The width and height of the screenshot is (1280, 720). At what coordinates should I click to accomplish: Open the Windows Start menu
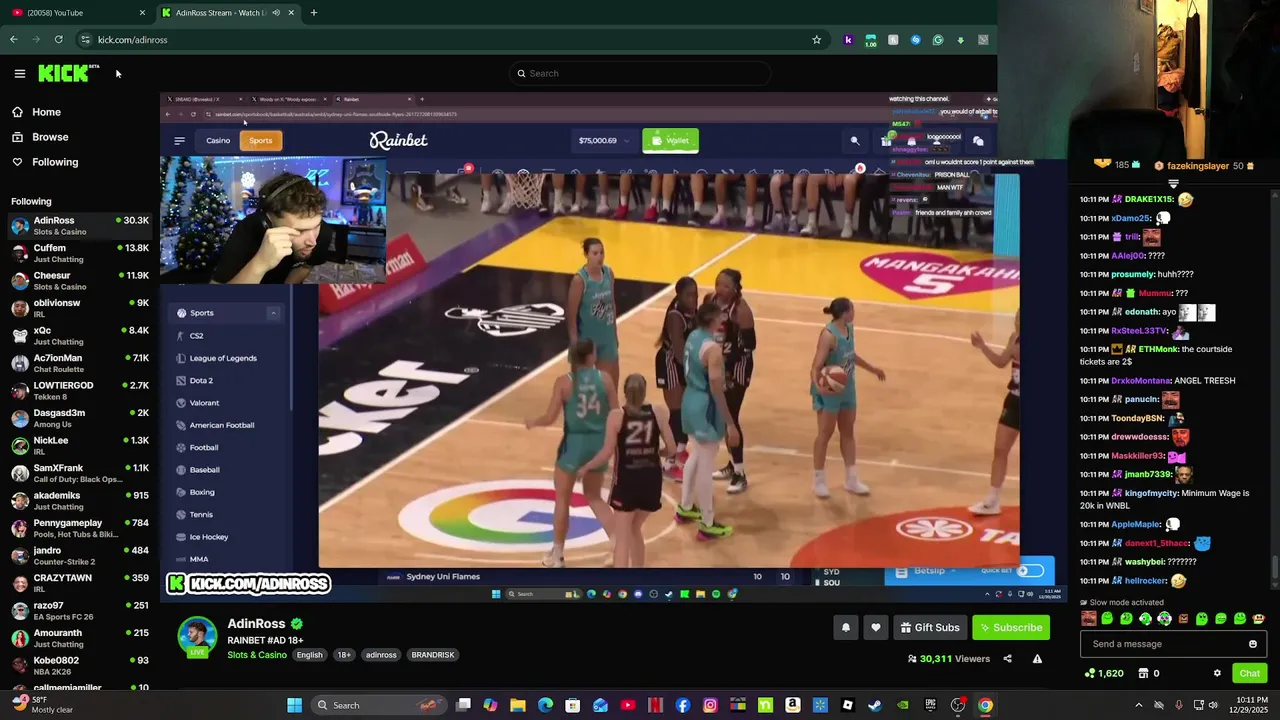click(x=294, y=705)
